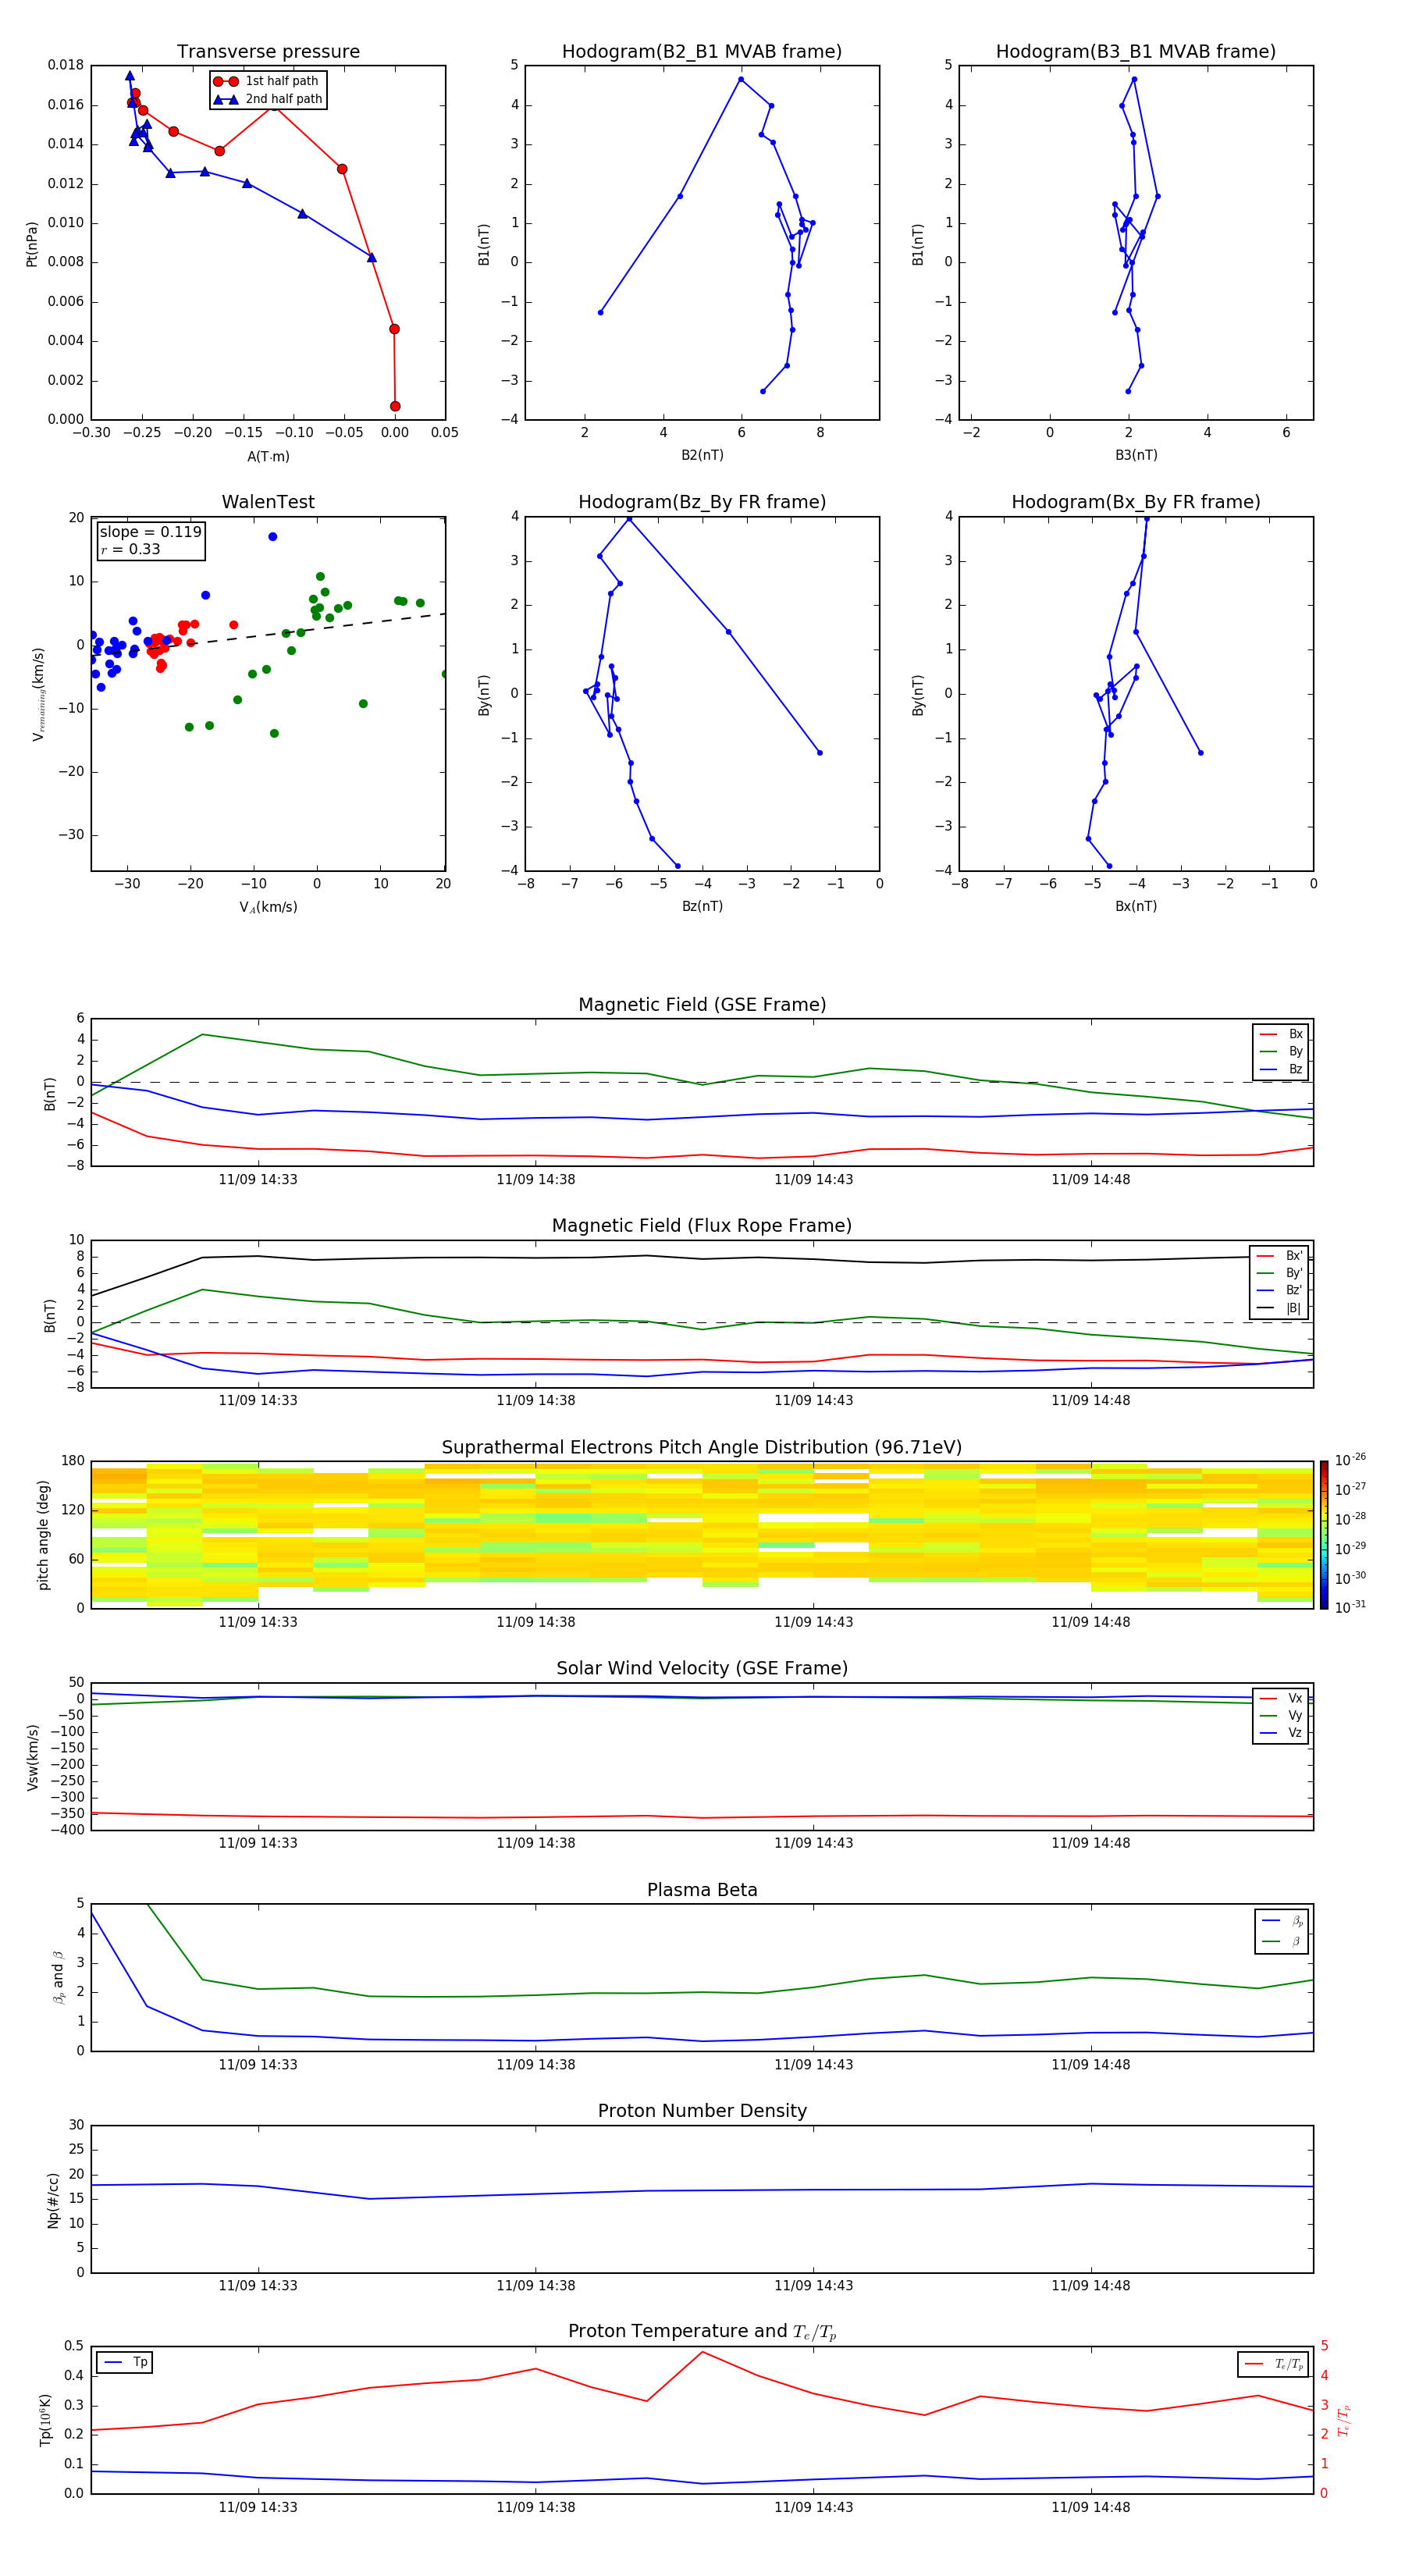1405x2576 pixels.
Task: Click '11/09 14:33' tick under Plasma Beta plot
Action: (x=258, y=2065)
